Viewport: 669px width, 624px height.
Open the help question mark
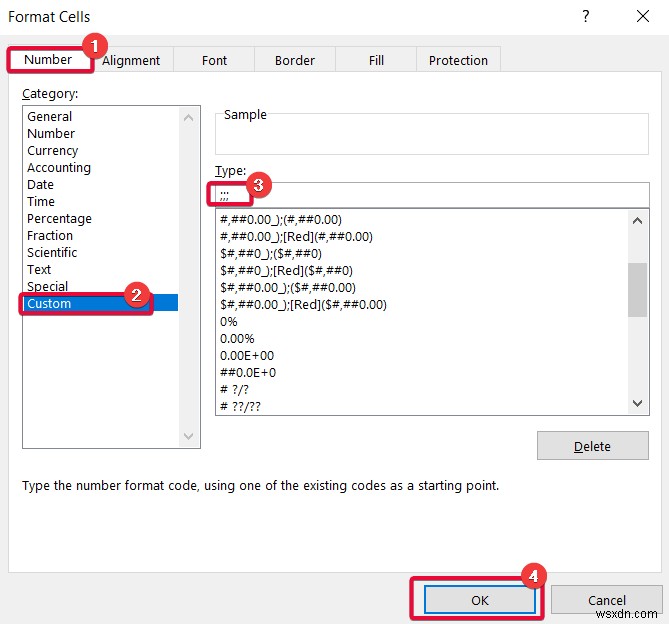(586, 17)
